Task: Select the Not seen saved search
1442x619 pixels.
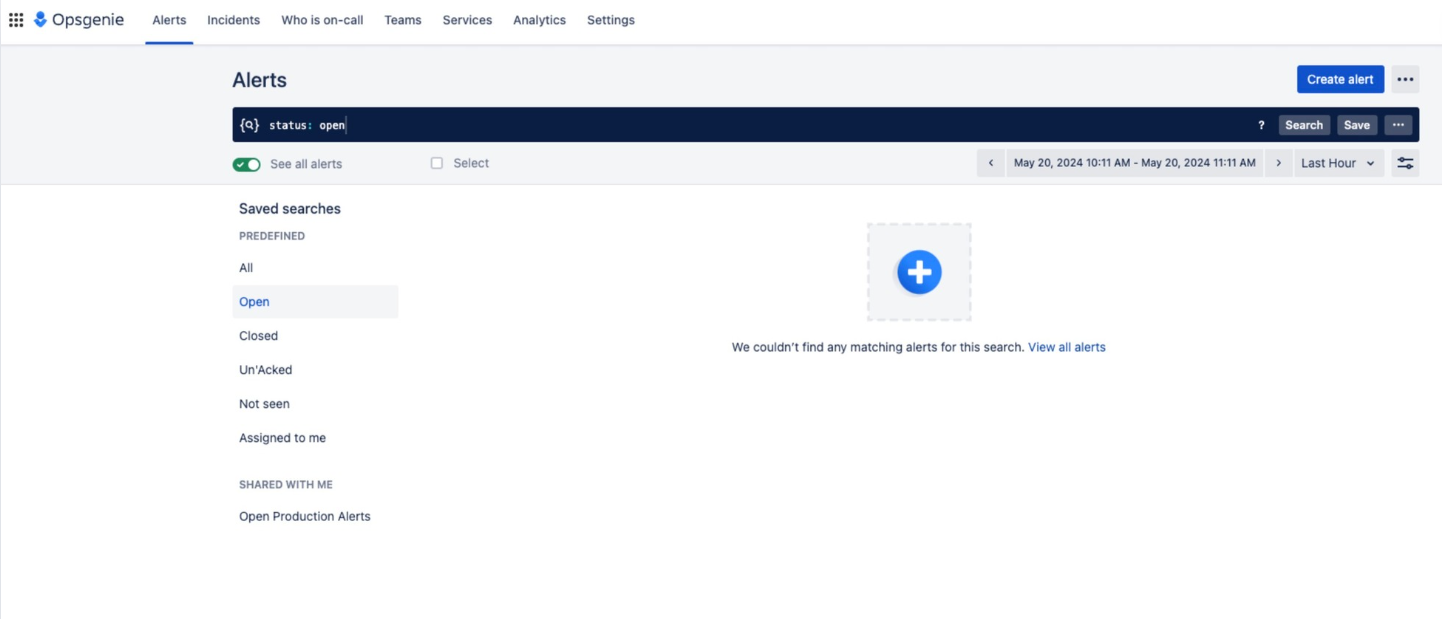Action: (315, 404)
